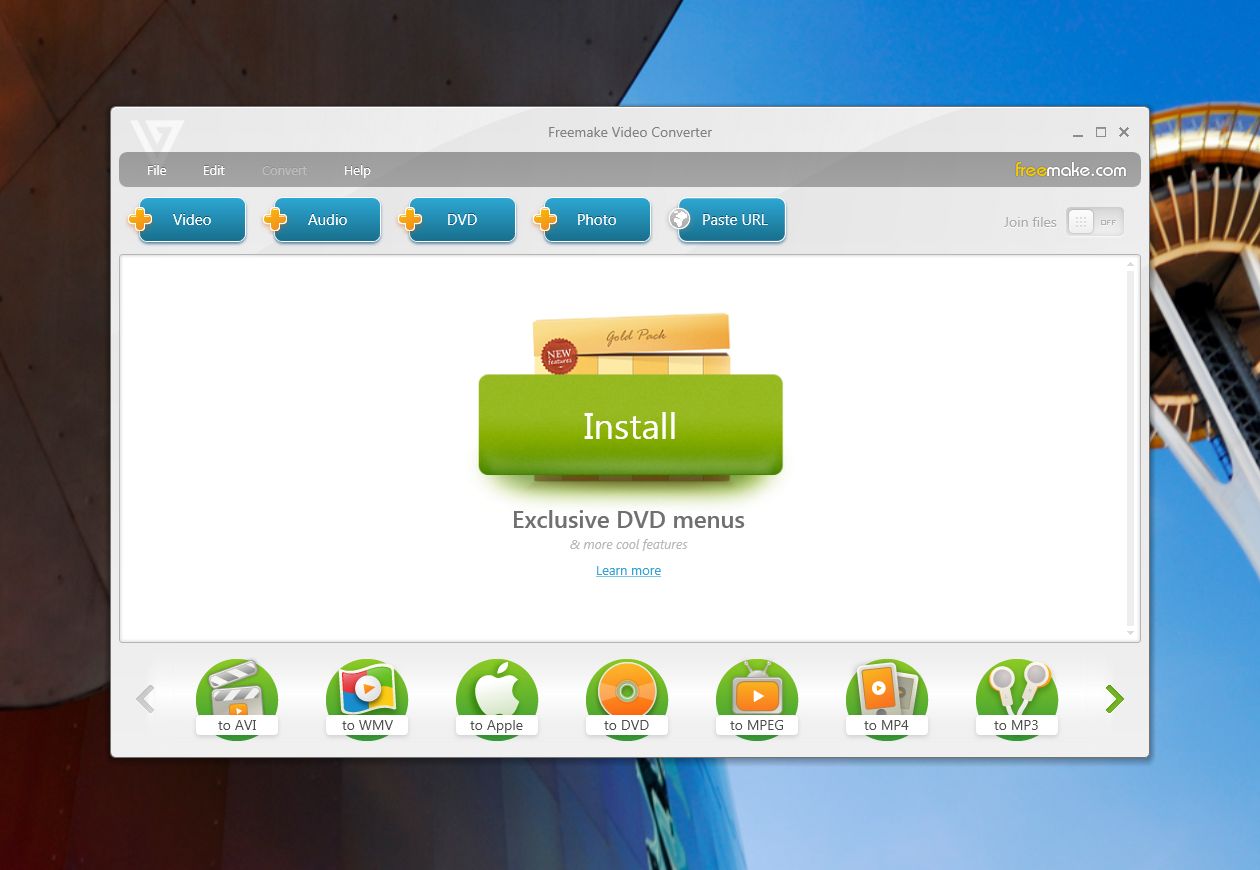Click the Exclusive DVD menus heading
Screen dimensions: 1260x870
coord(628,520)
